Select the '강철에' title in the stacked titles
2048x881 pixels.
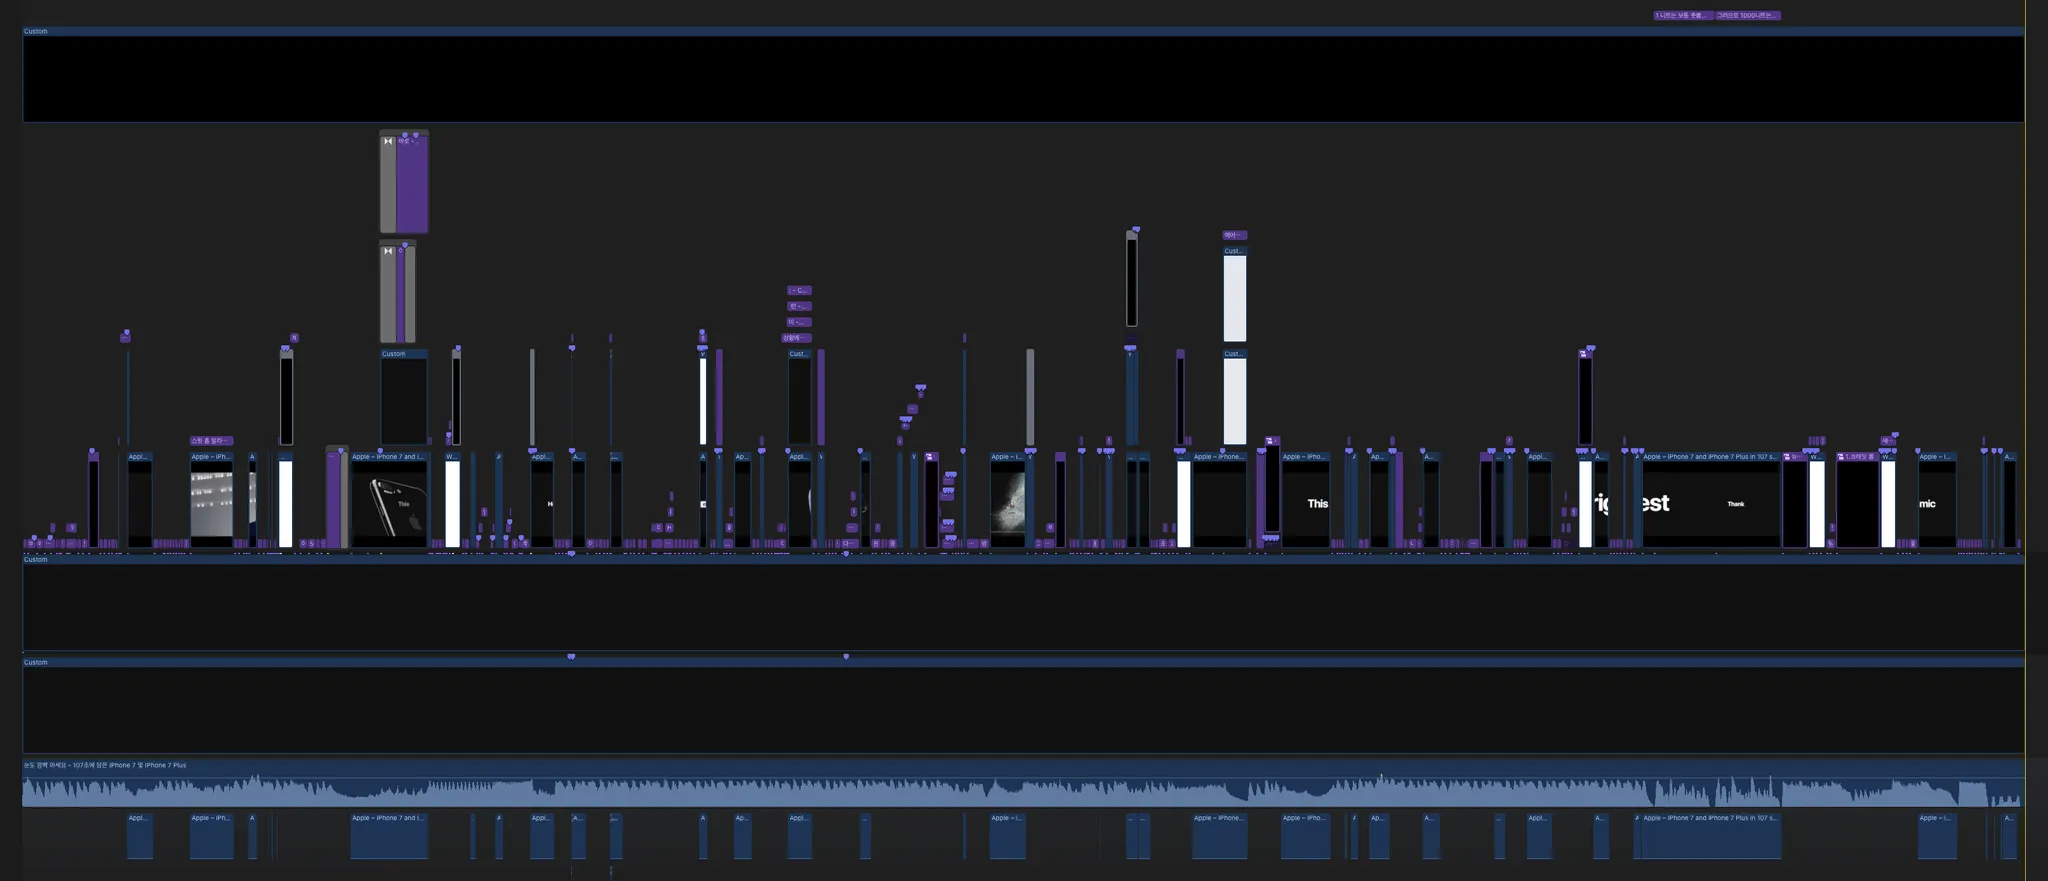(x=796, y=338)
